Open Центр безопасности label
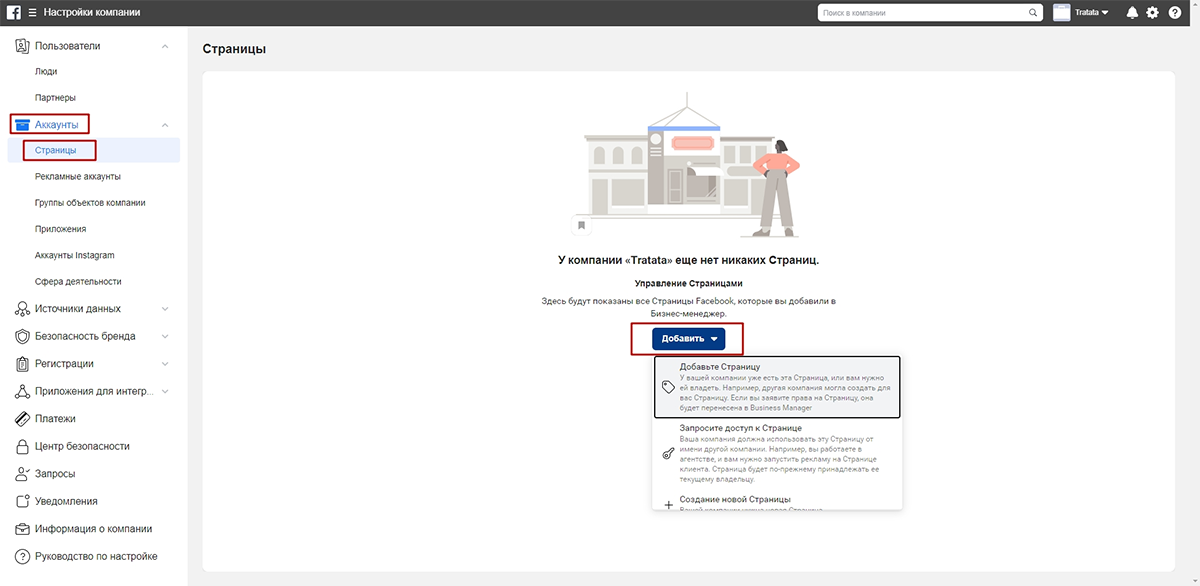The image size is (1200, 586). (82, 446)
